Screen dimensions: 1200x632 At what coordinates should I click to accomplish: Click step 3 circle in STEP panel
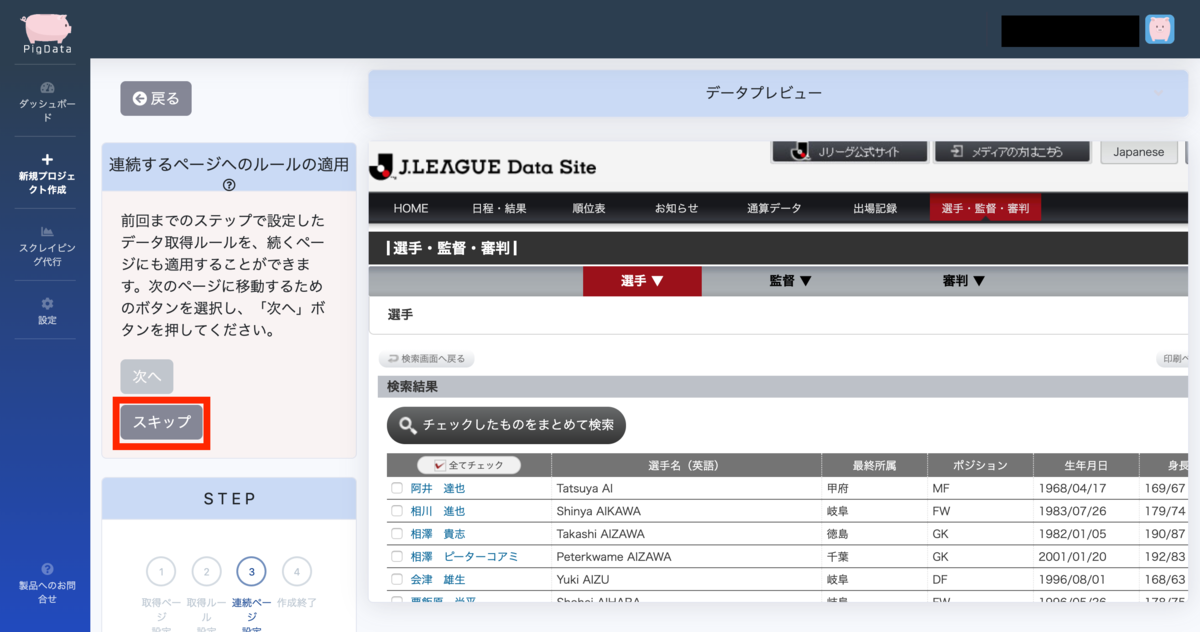point(251,572)
